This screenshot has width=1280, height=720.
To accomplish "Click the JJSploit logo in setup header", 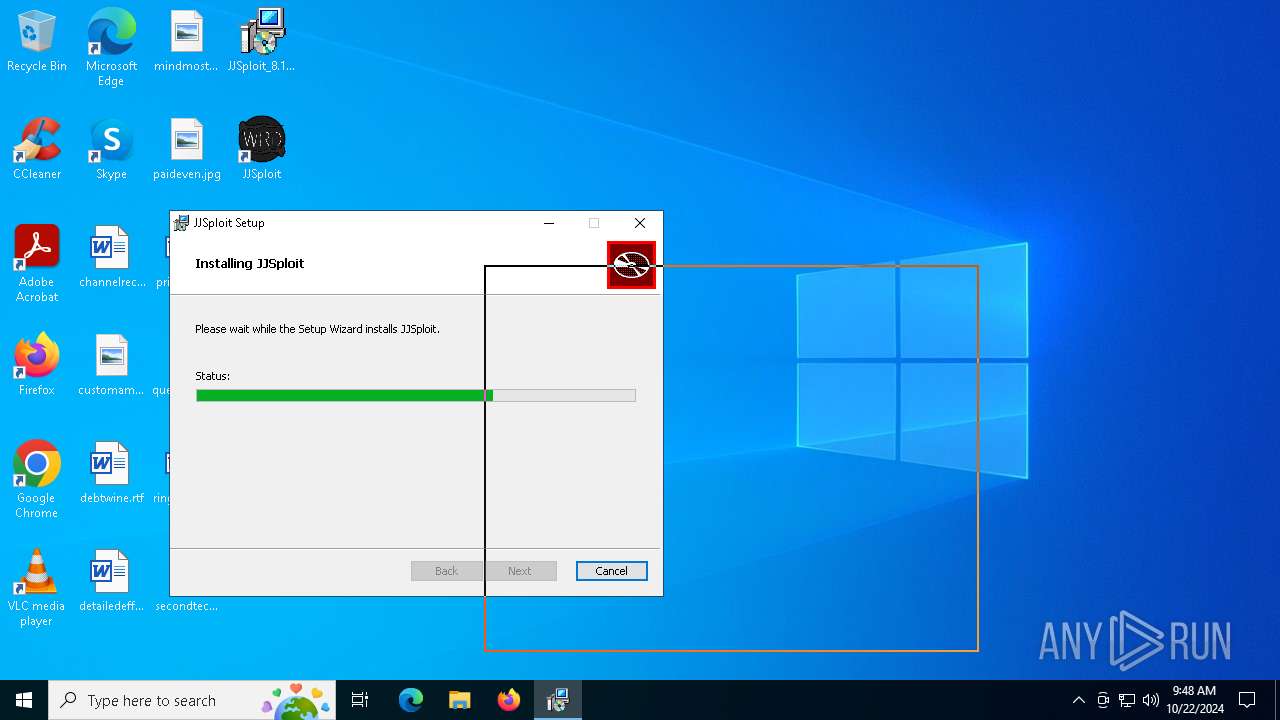I will coord(631,265).
